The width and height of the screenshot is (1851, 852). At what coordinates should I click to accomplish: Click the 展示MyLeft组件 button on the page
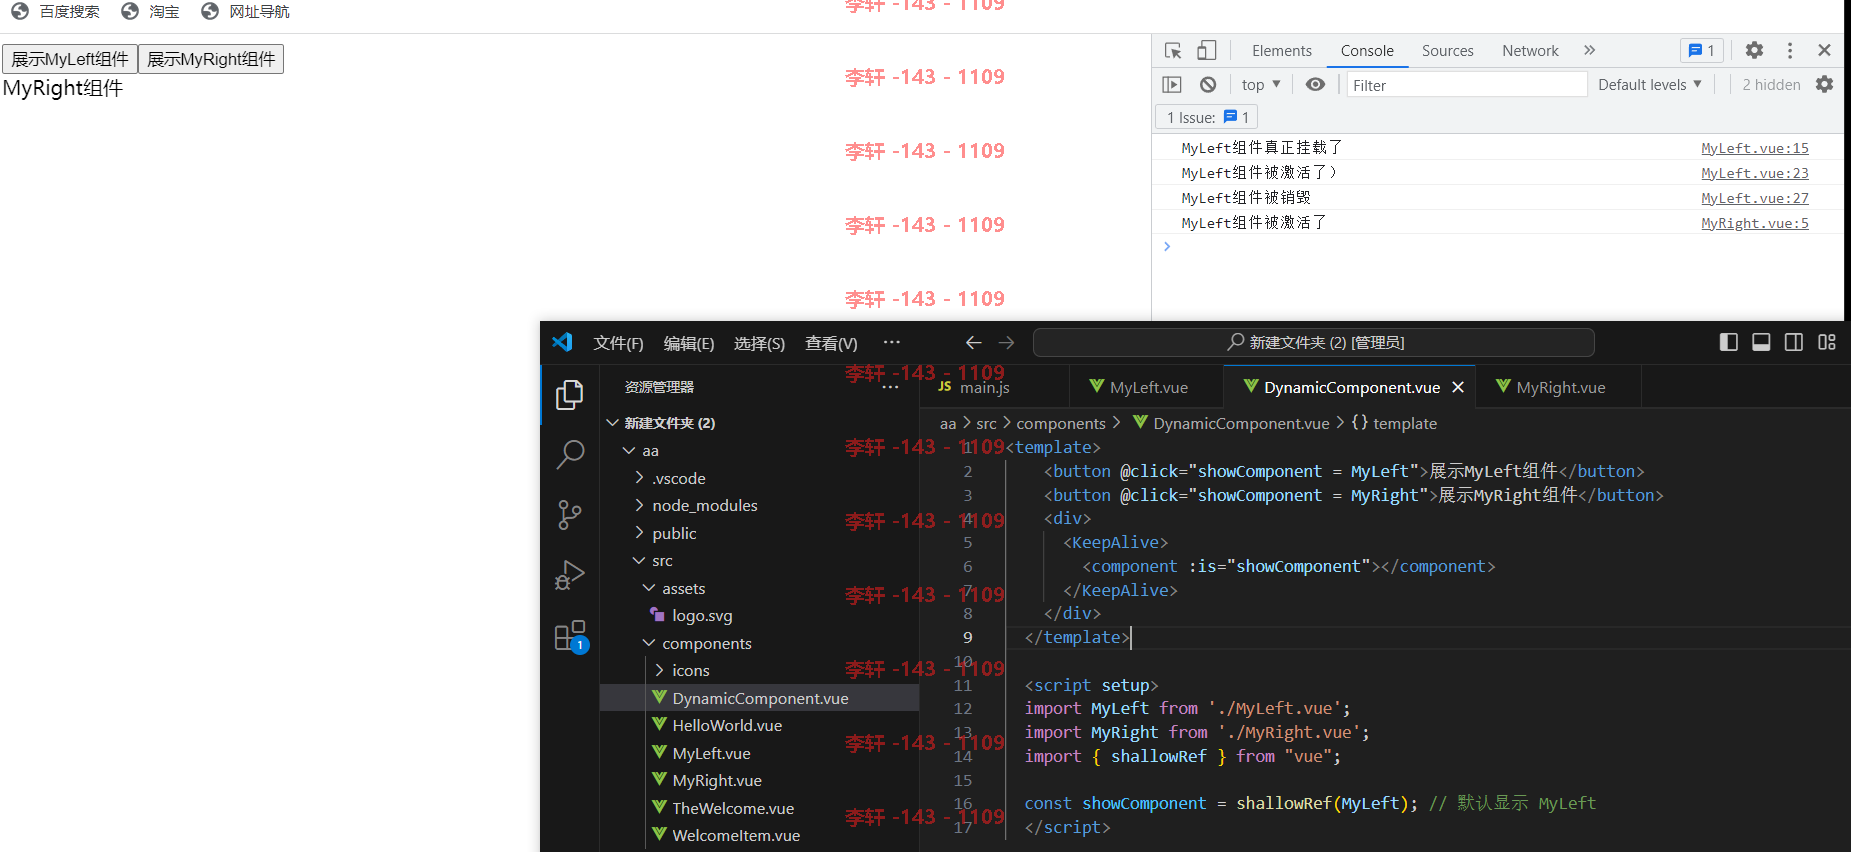(70, 59)
